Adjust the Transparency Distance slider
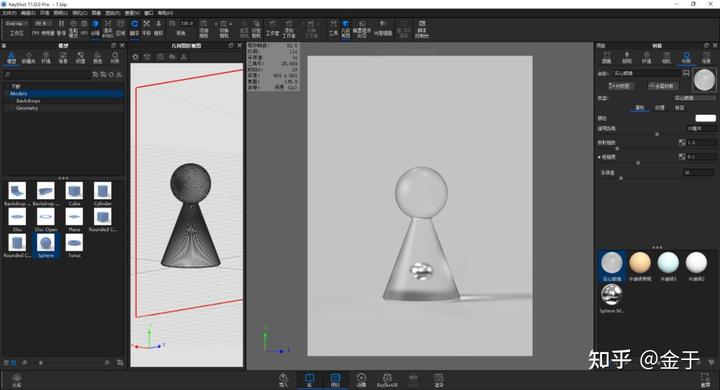 point(657,134)
